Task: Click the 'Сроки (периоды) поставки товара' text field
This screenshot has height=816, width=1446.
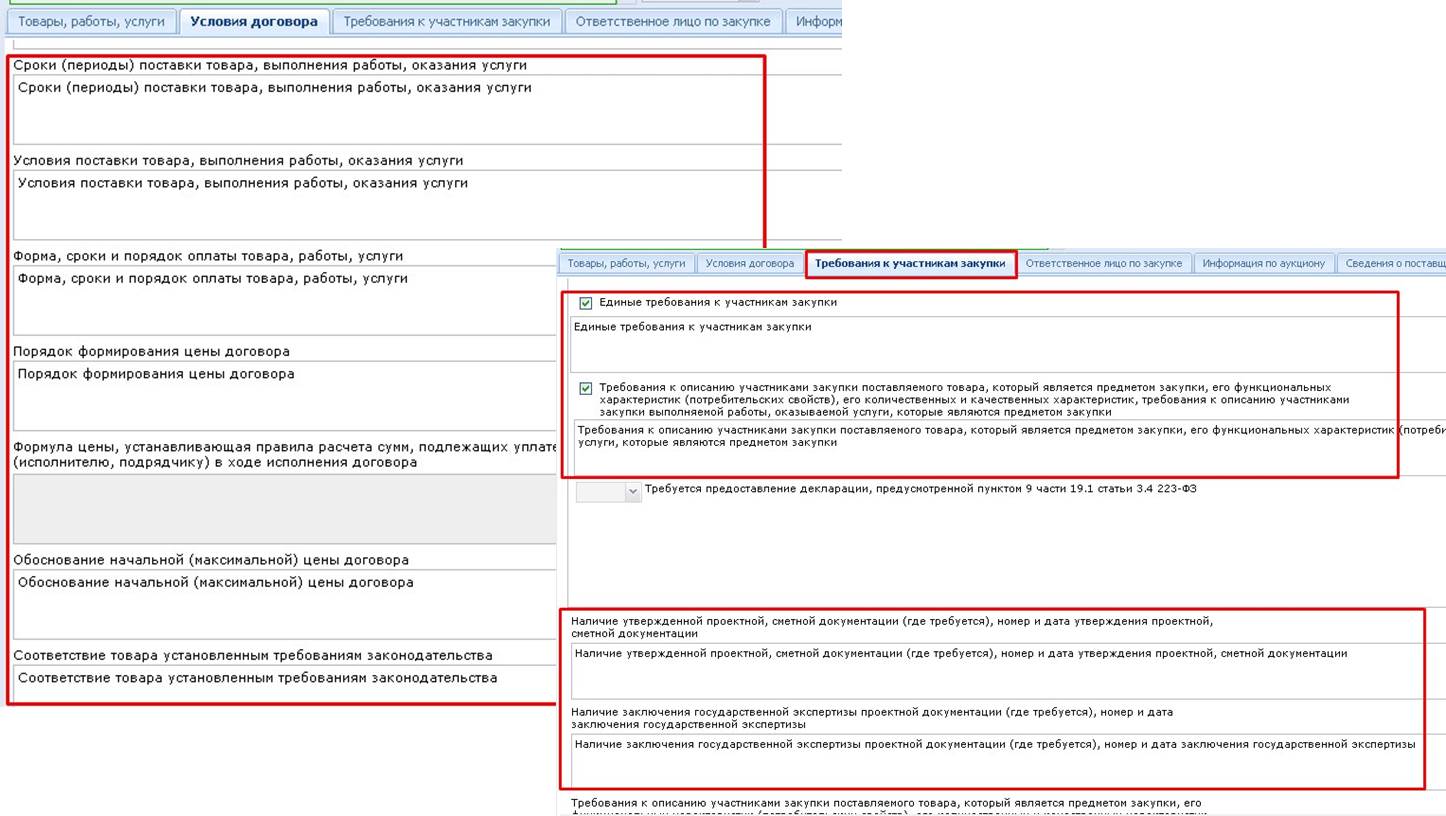Action: [428, 111]
